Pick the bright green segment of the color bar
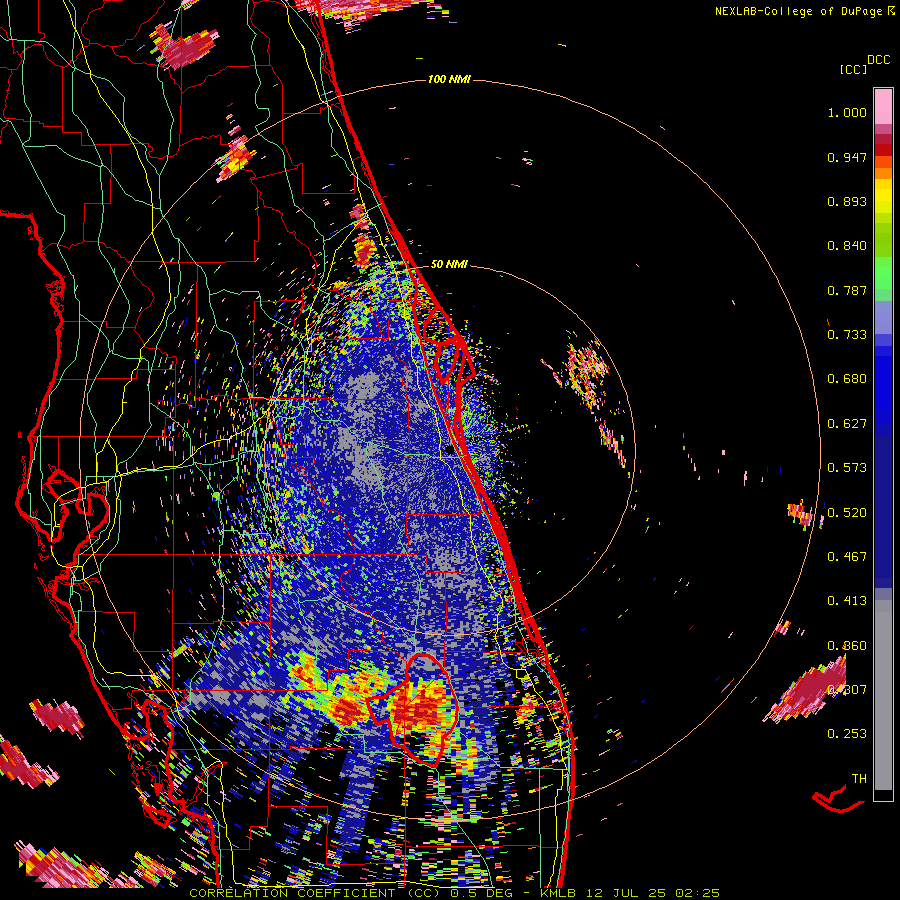900x900 pixels. [x=883, y=273]
